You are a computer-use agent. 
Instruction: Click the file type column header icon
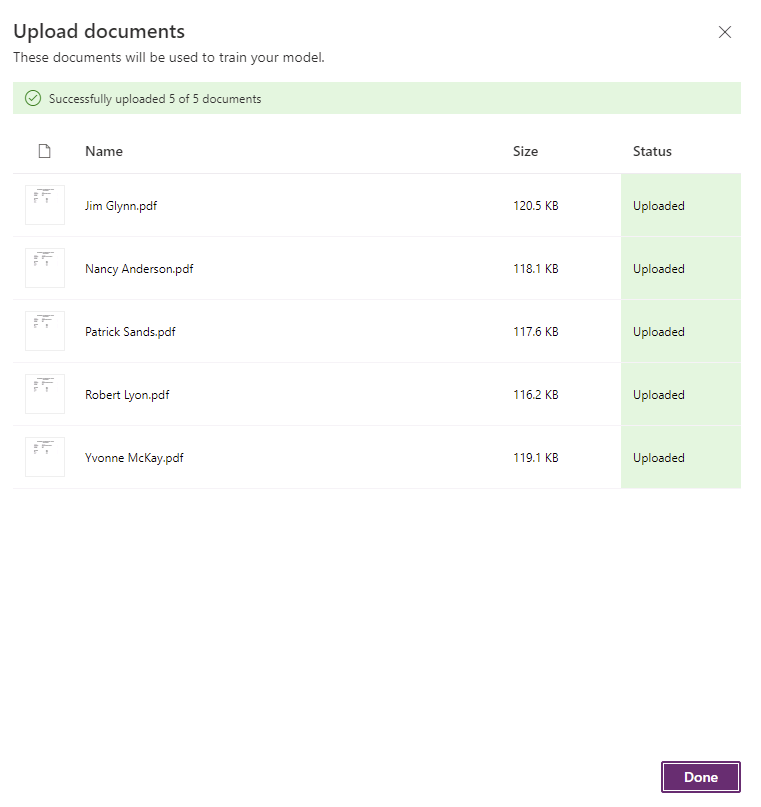[44, 152]
